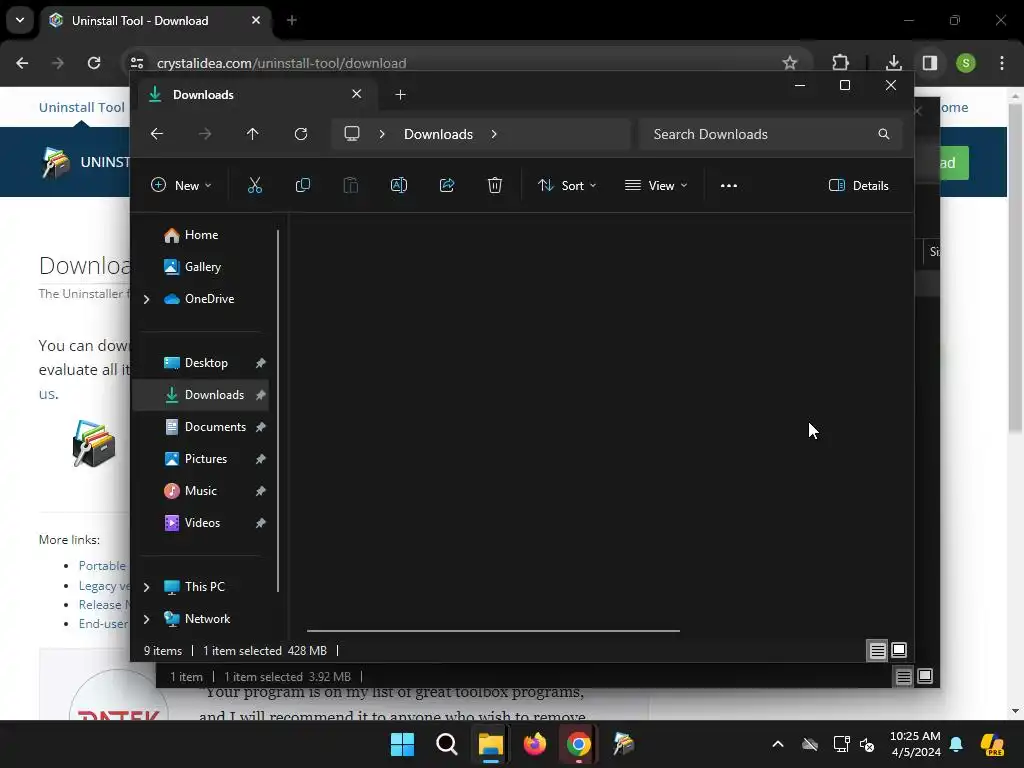Toggle the Chrome side panel icon
The height and width of the screenshot is (768, 1024).
(930, 63)
